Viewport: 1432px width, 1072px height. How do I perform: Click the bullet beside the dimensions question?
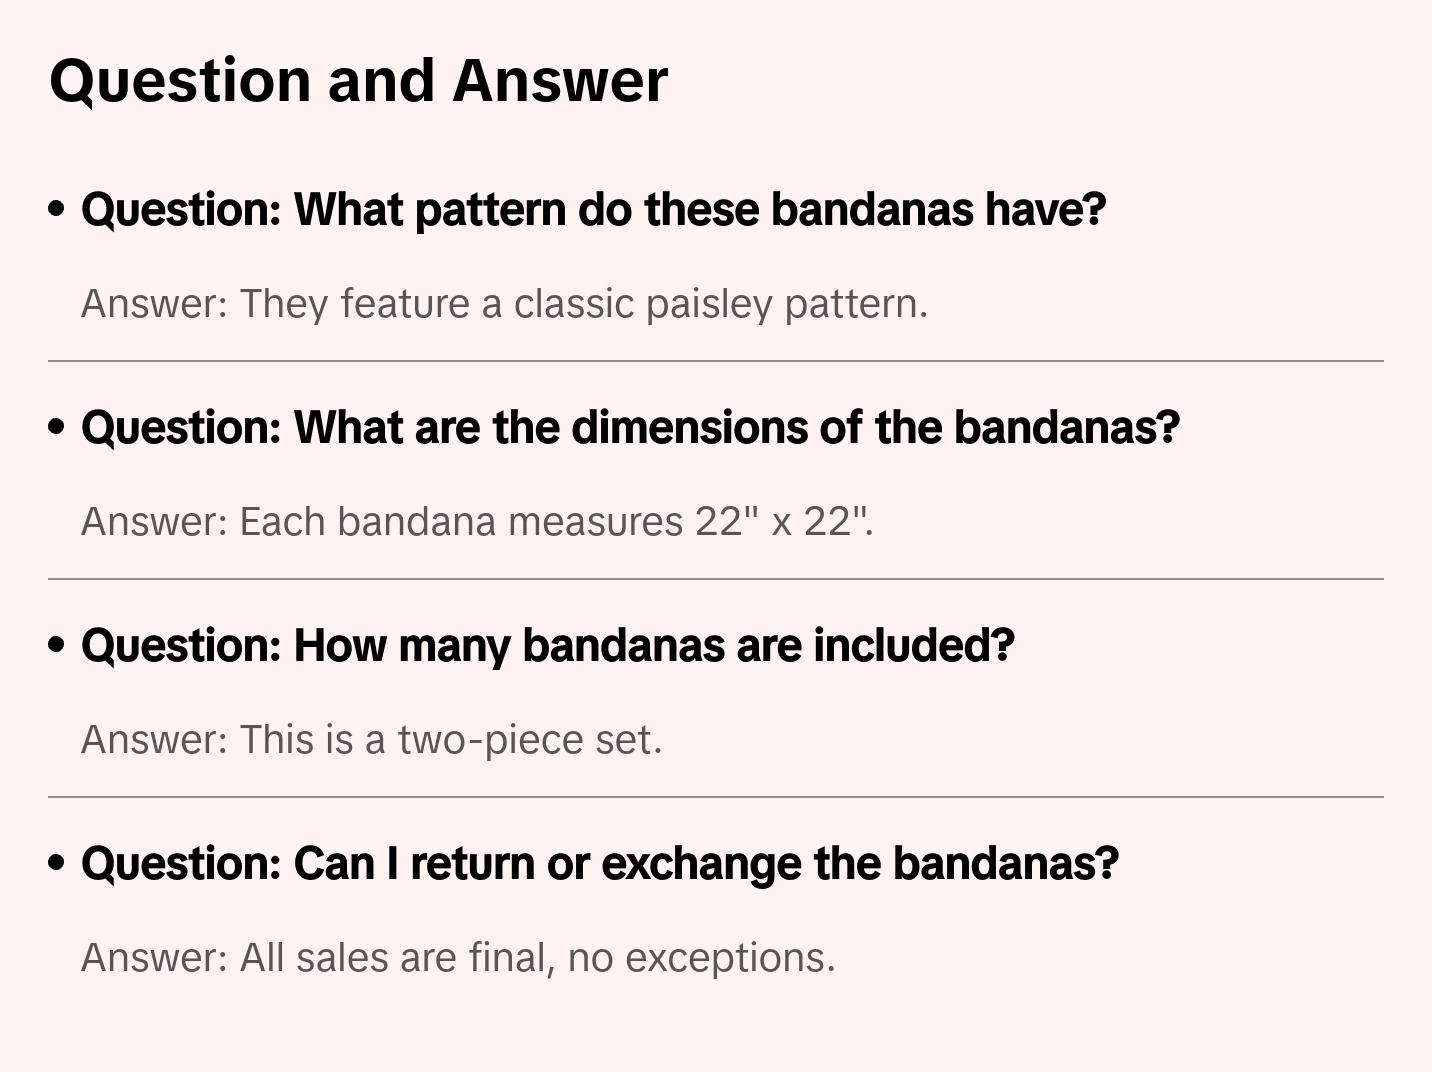pyautogui.click(x=57, y=428)
